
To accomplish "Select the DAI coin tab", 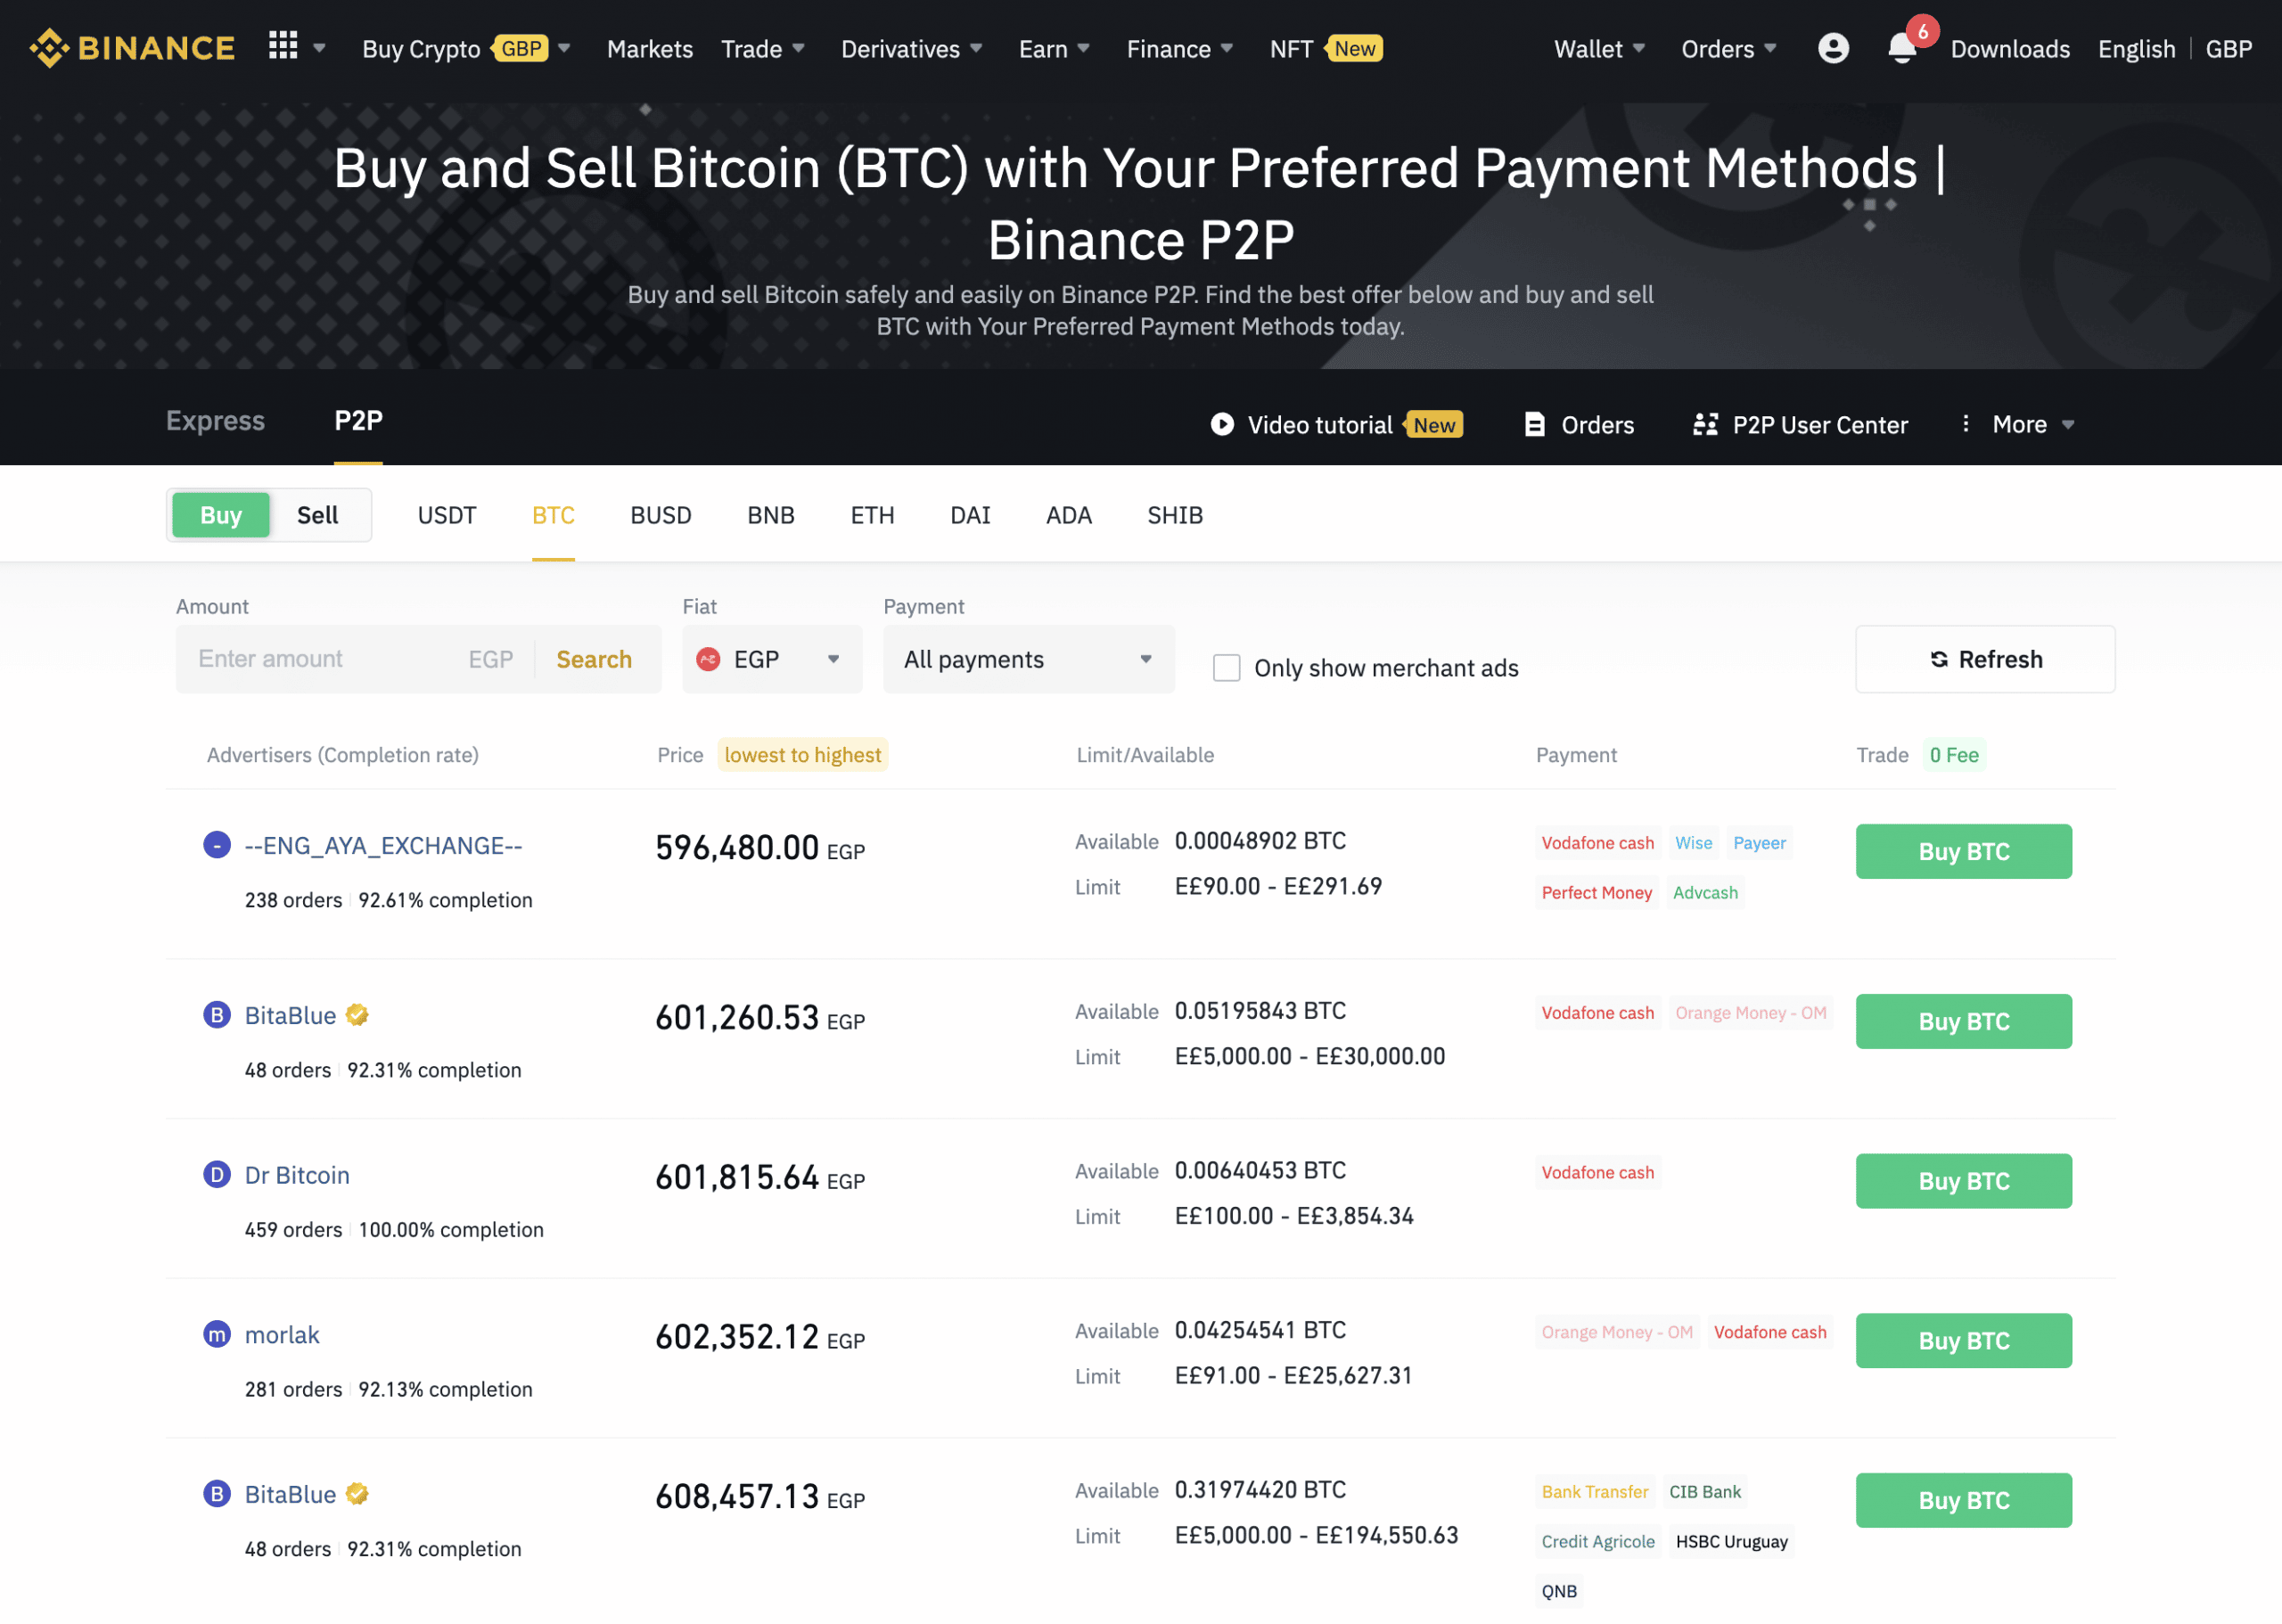I will 970,515.
